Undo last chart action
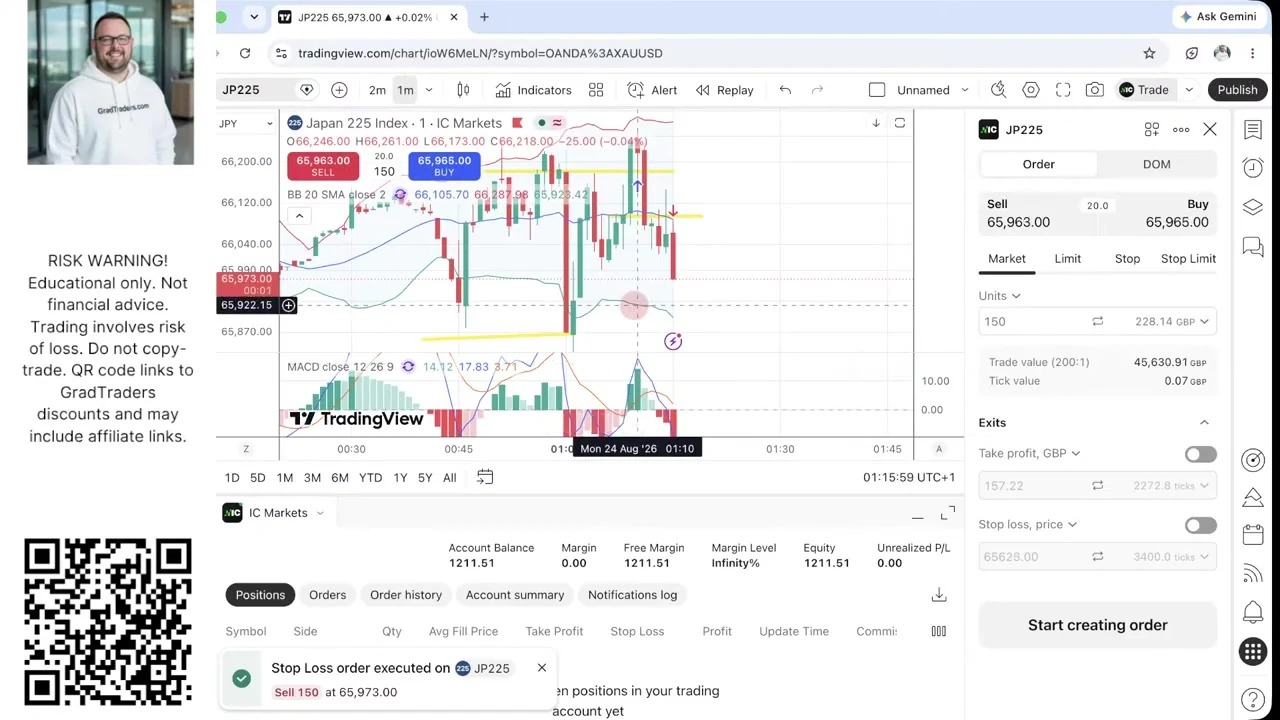This screenshot has width=1280, height=720. [785, 90]
